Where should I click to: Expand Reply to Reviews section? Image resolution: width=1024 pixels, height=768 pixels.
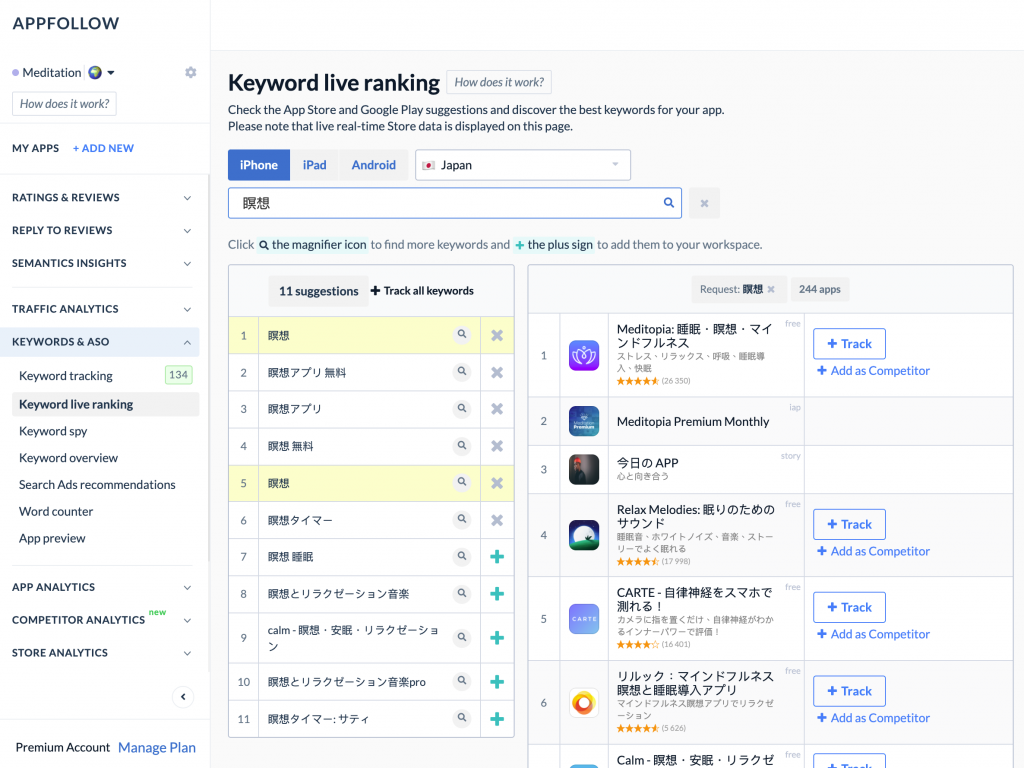point(102,231)
